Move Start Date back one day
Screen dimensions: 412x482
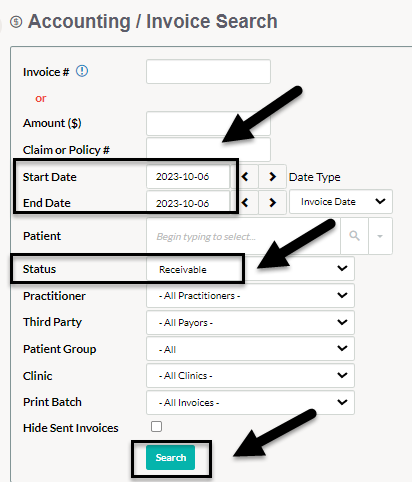pos(245,176)
